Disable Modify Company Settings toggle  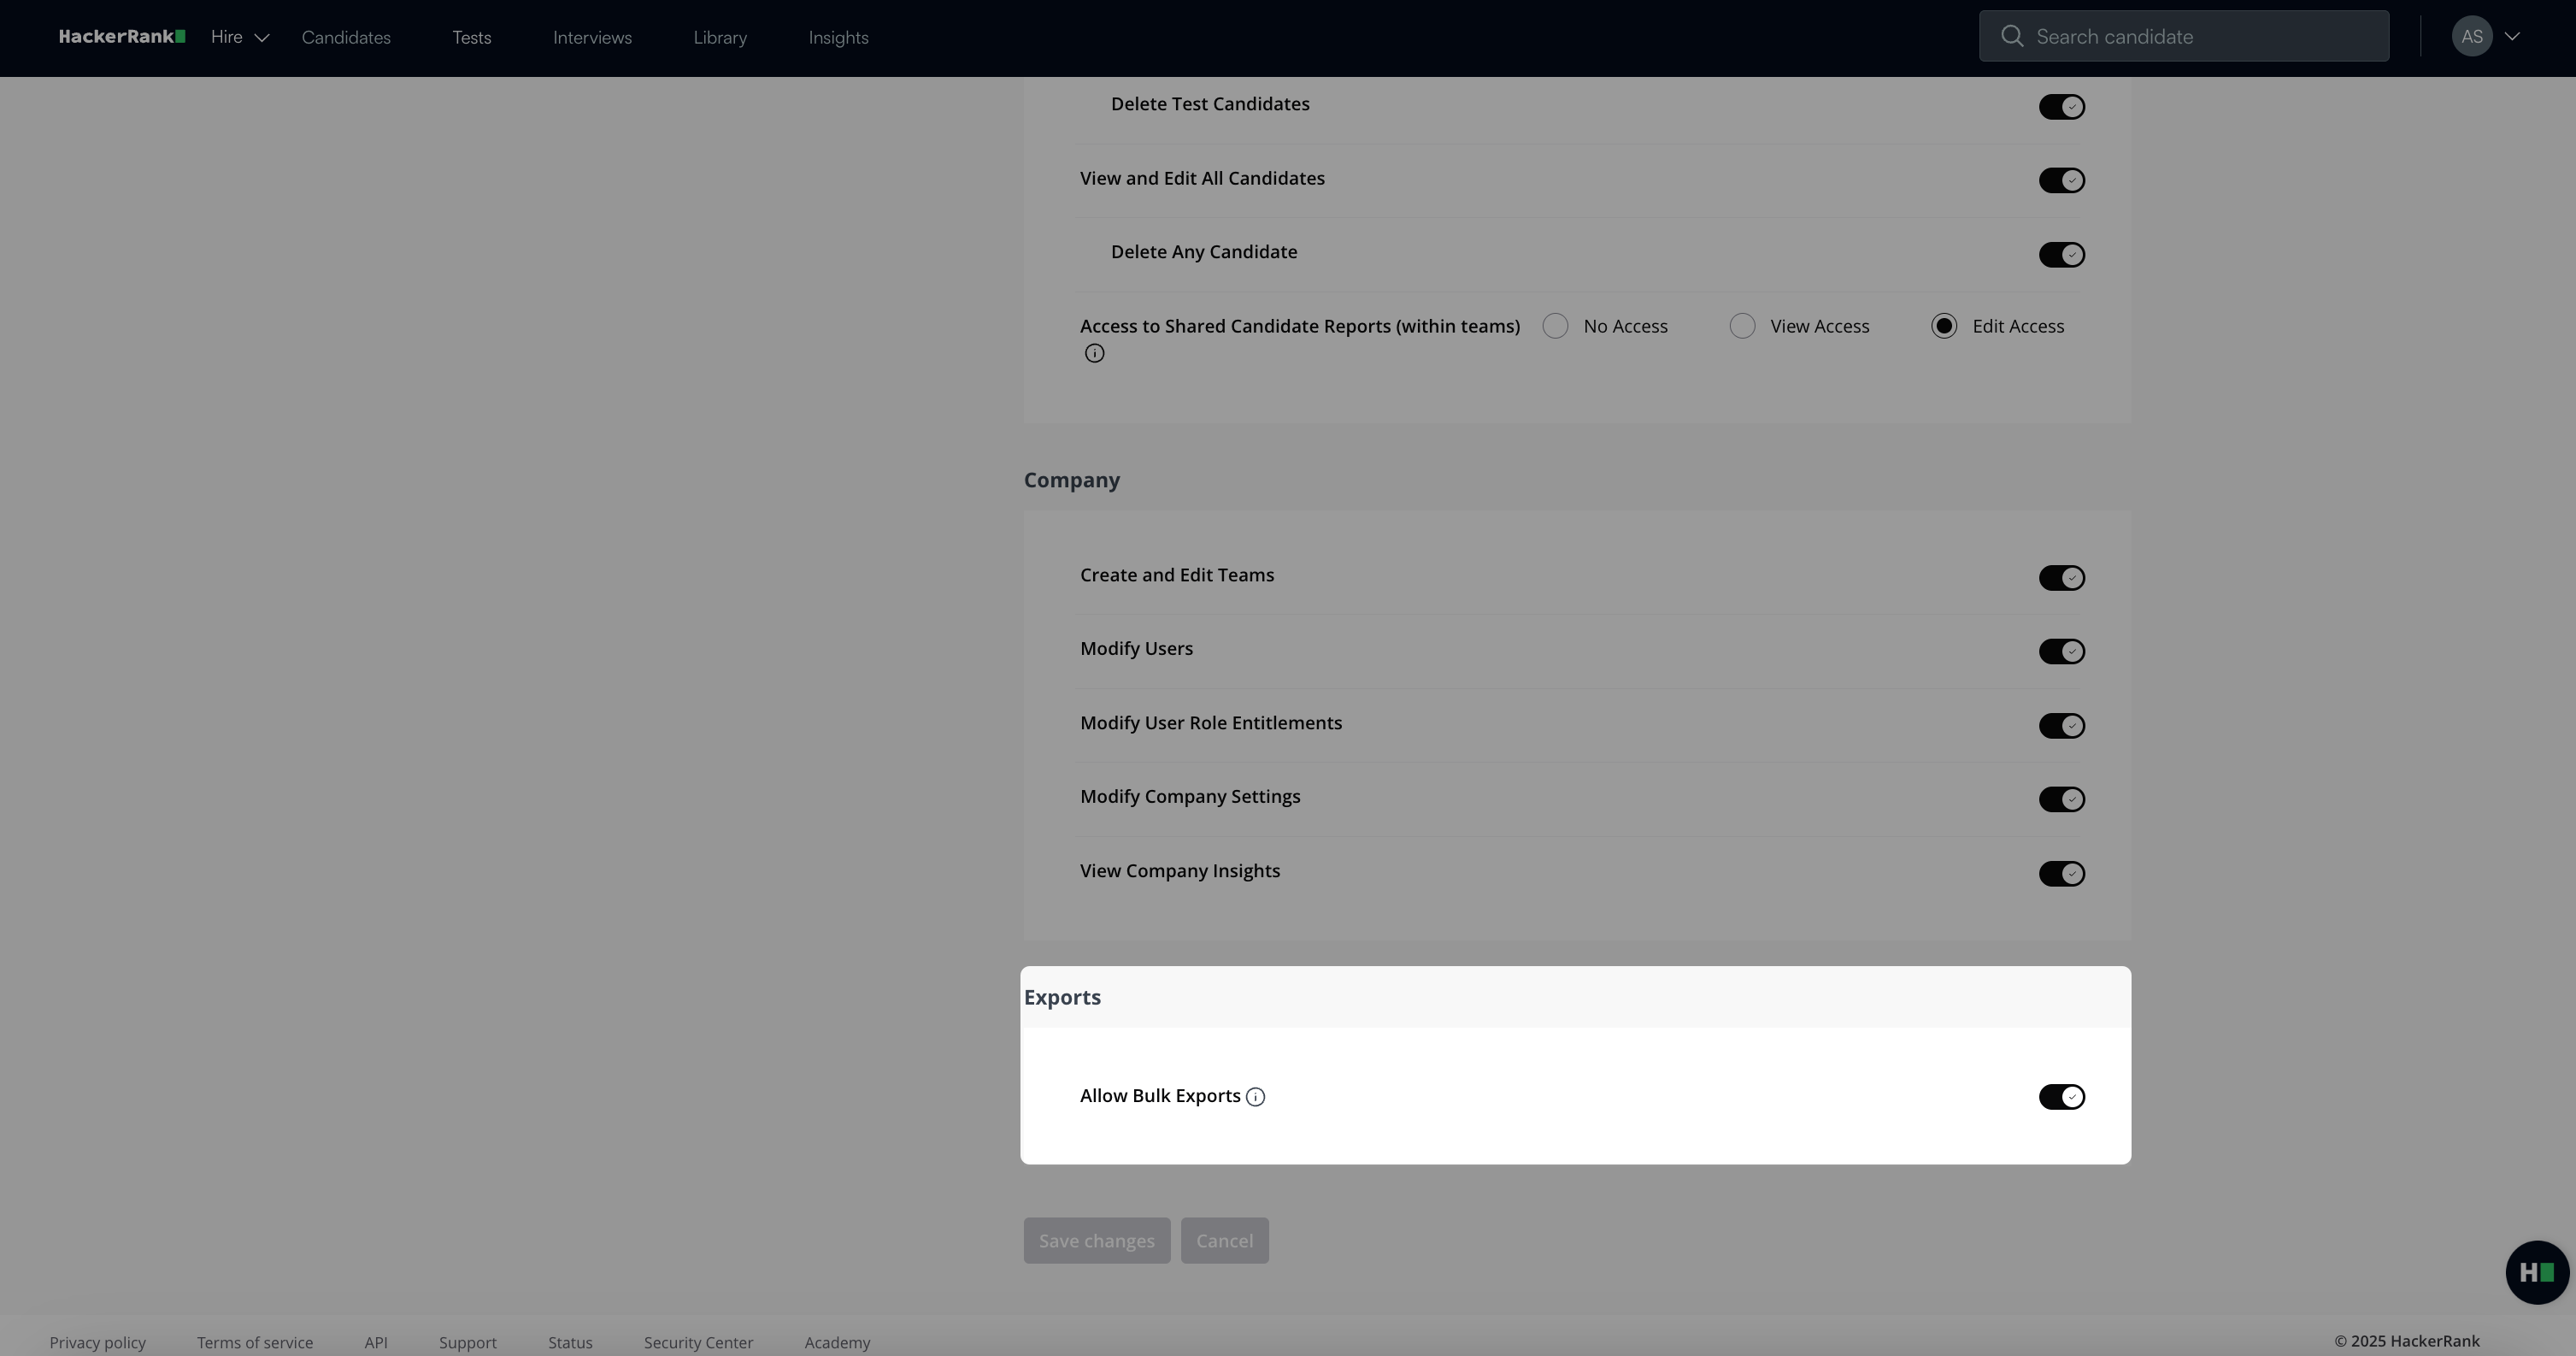pos(2061,799)
